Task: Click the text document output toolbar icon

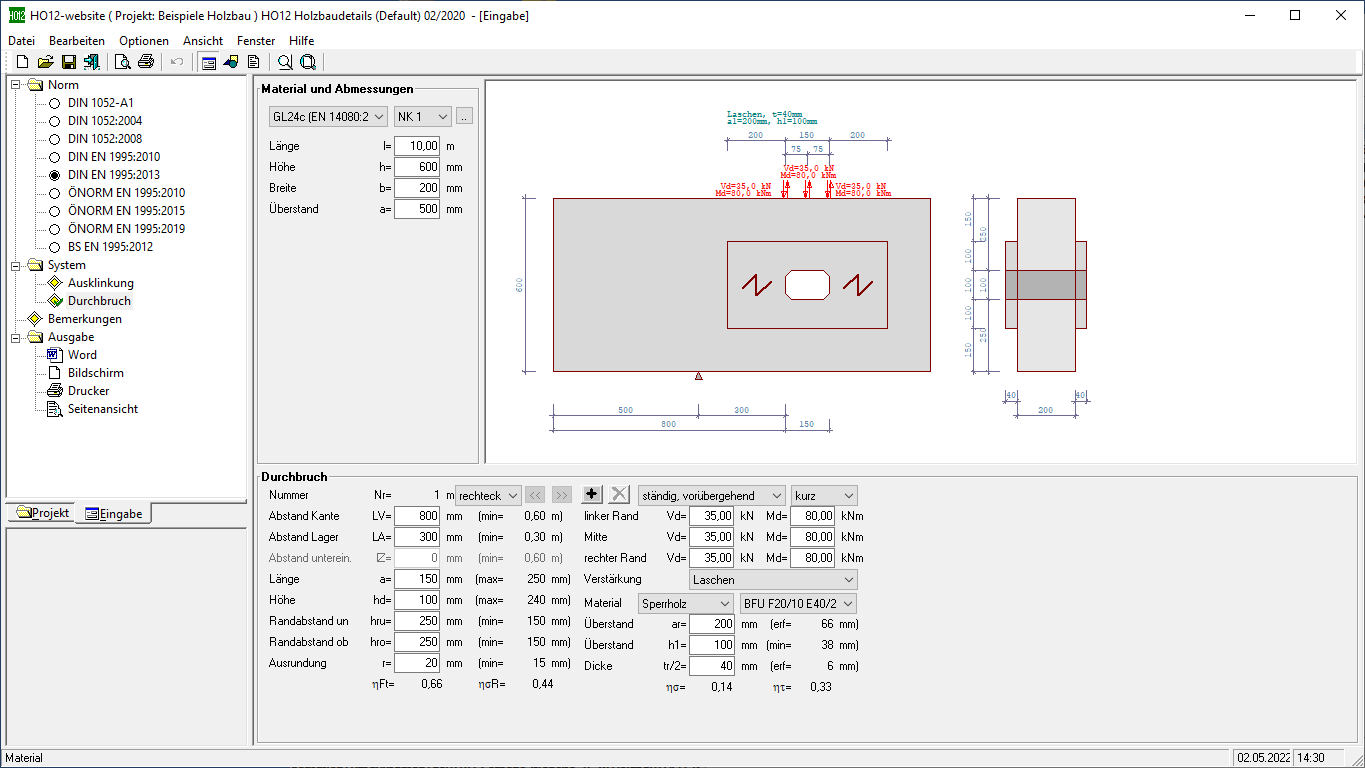Action: click(x=253, y=62)
